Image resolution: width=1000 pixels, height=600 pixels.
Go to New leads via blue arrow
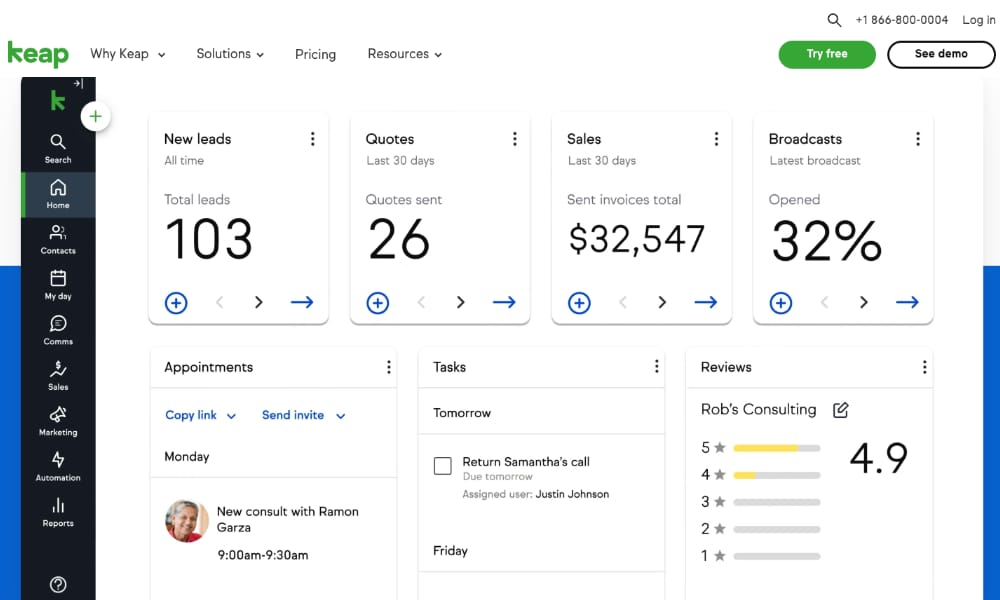point(302,302)
